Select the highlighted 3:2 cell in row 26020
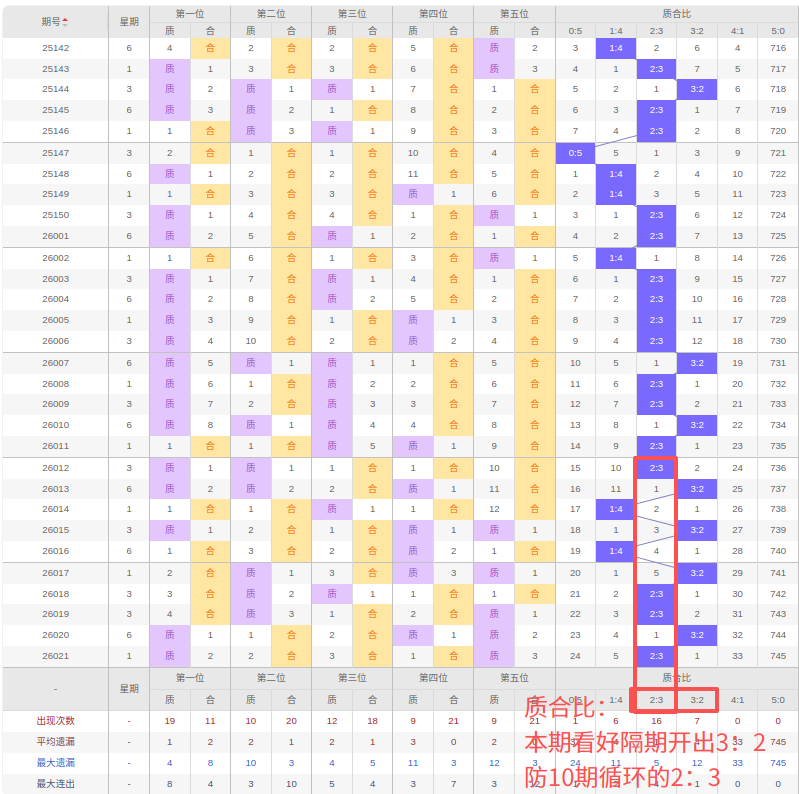Image resolution: width=799 pixels, height=794 pixels. click(697, 635)
